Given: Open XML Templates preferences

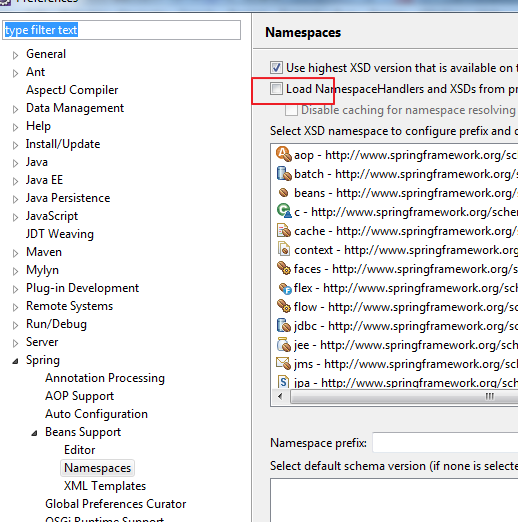Looking at the screenshot, I should coord(105,486).
